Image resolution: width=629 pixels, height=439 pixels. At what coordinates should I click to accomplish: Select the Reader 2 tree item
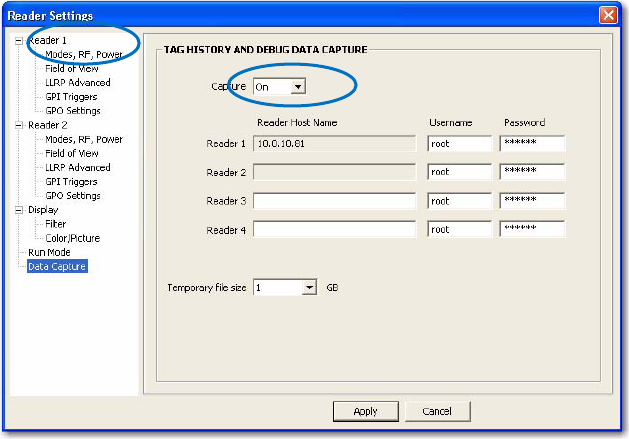pos(47,125)
